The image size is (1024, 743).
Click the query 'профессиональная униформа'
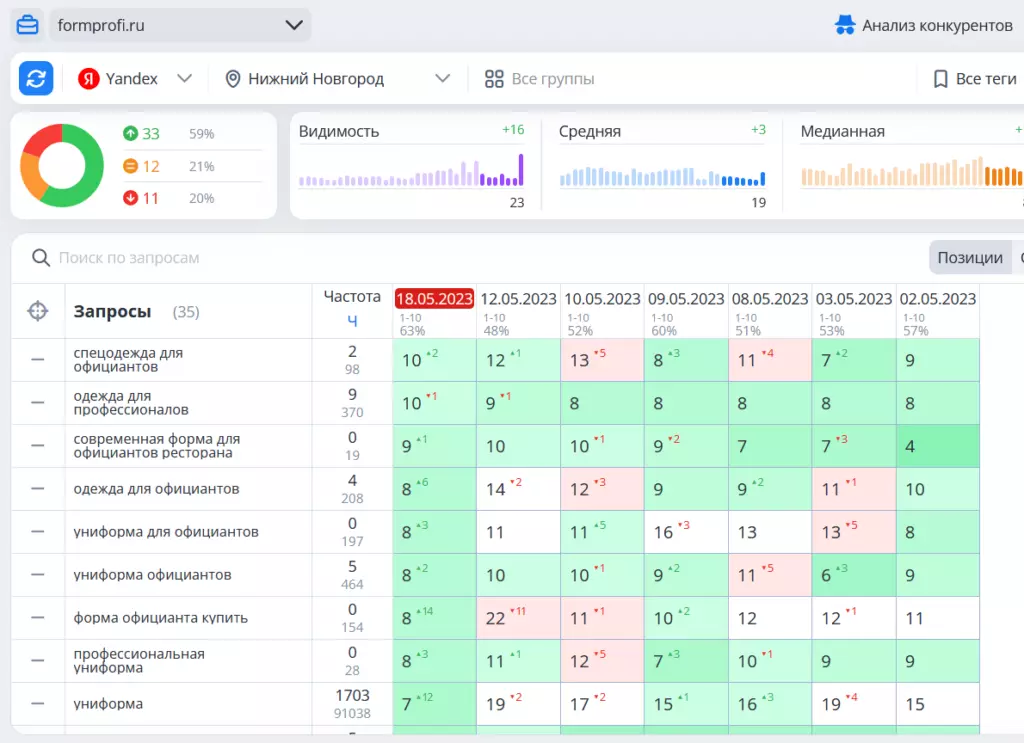[139, 661]
